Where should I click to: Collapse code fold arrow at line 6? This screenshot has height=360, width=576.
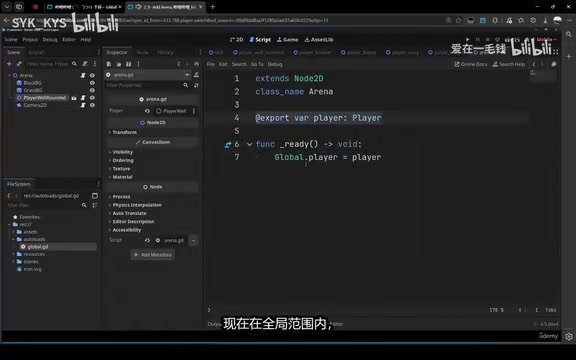point(249,144)
